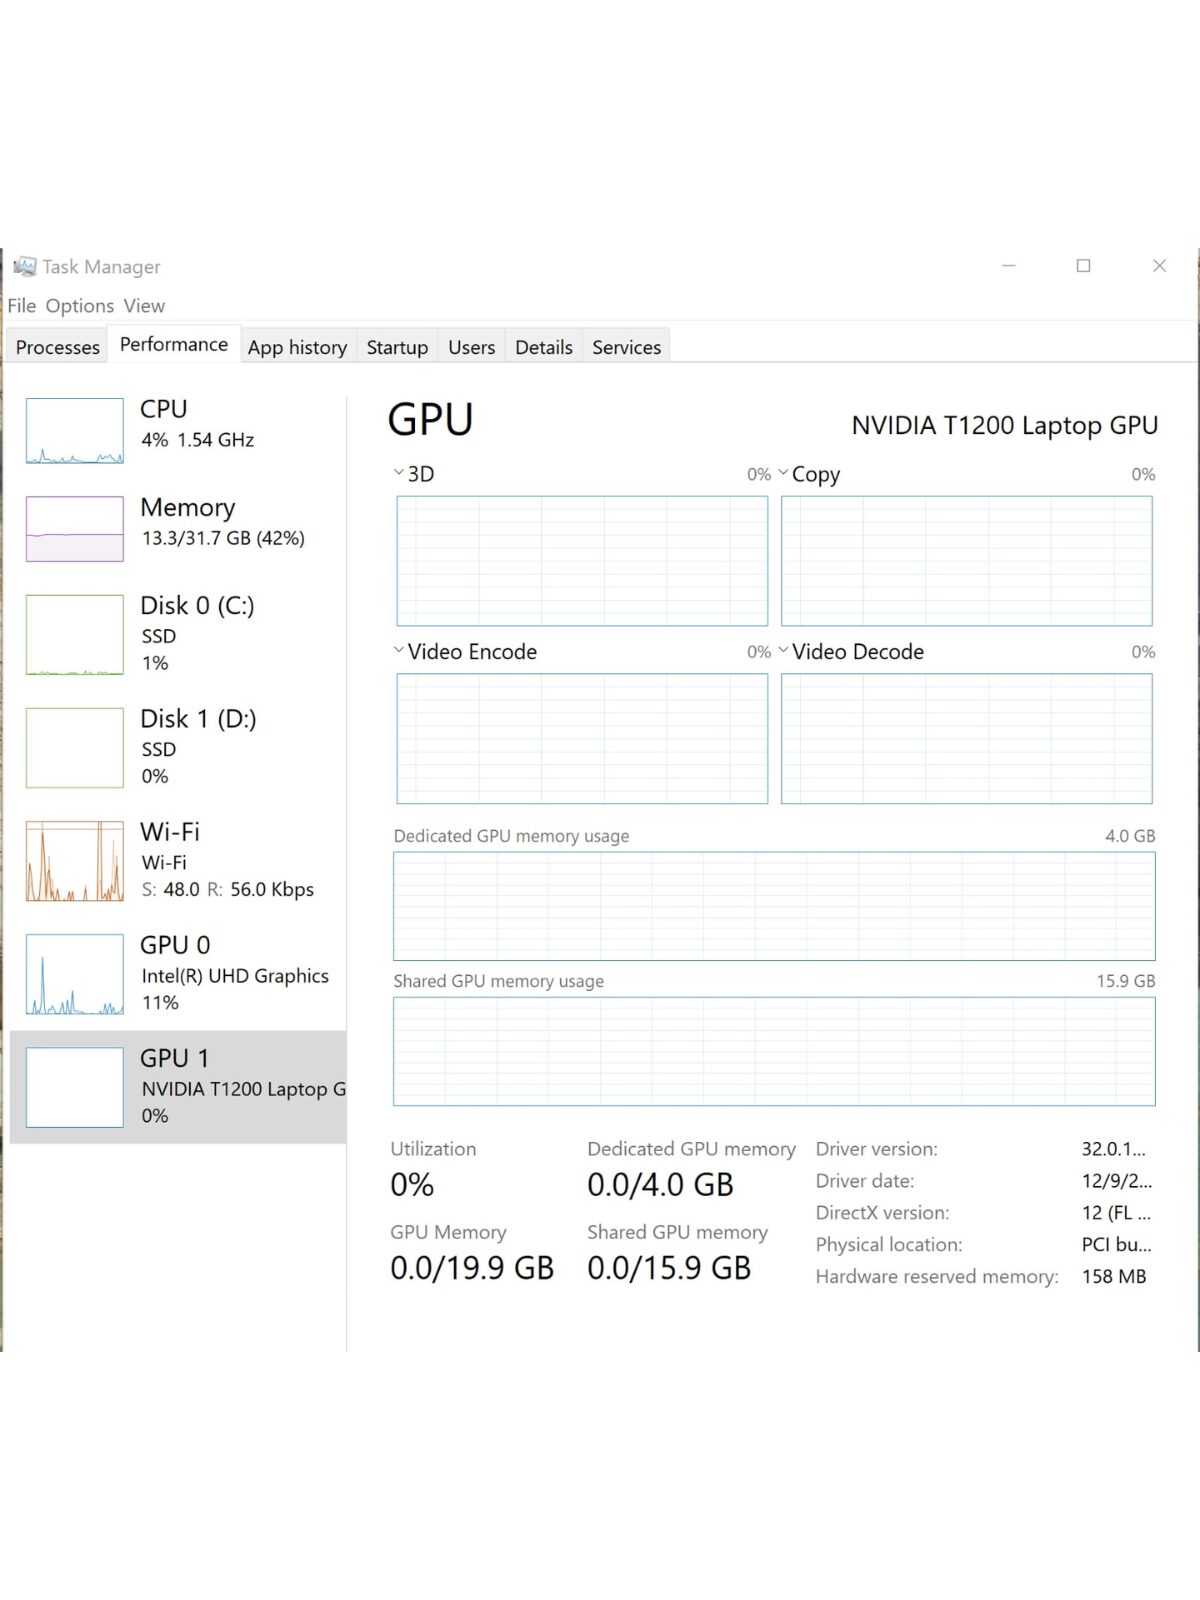Open the File menu
This screenshot has height=1600, width=1200.
pyautogui.click(x=22, y=306)
